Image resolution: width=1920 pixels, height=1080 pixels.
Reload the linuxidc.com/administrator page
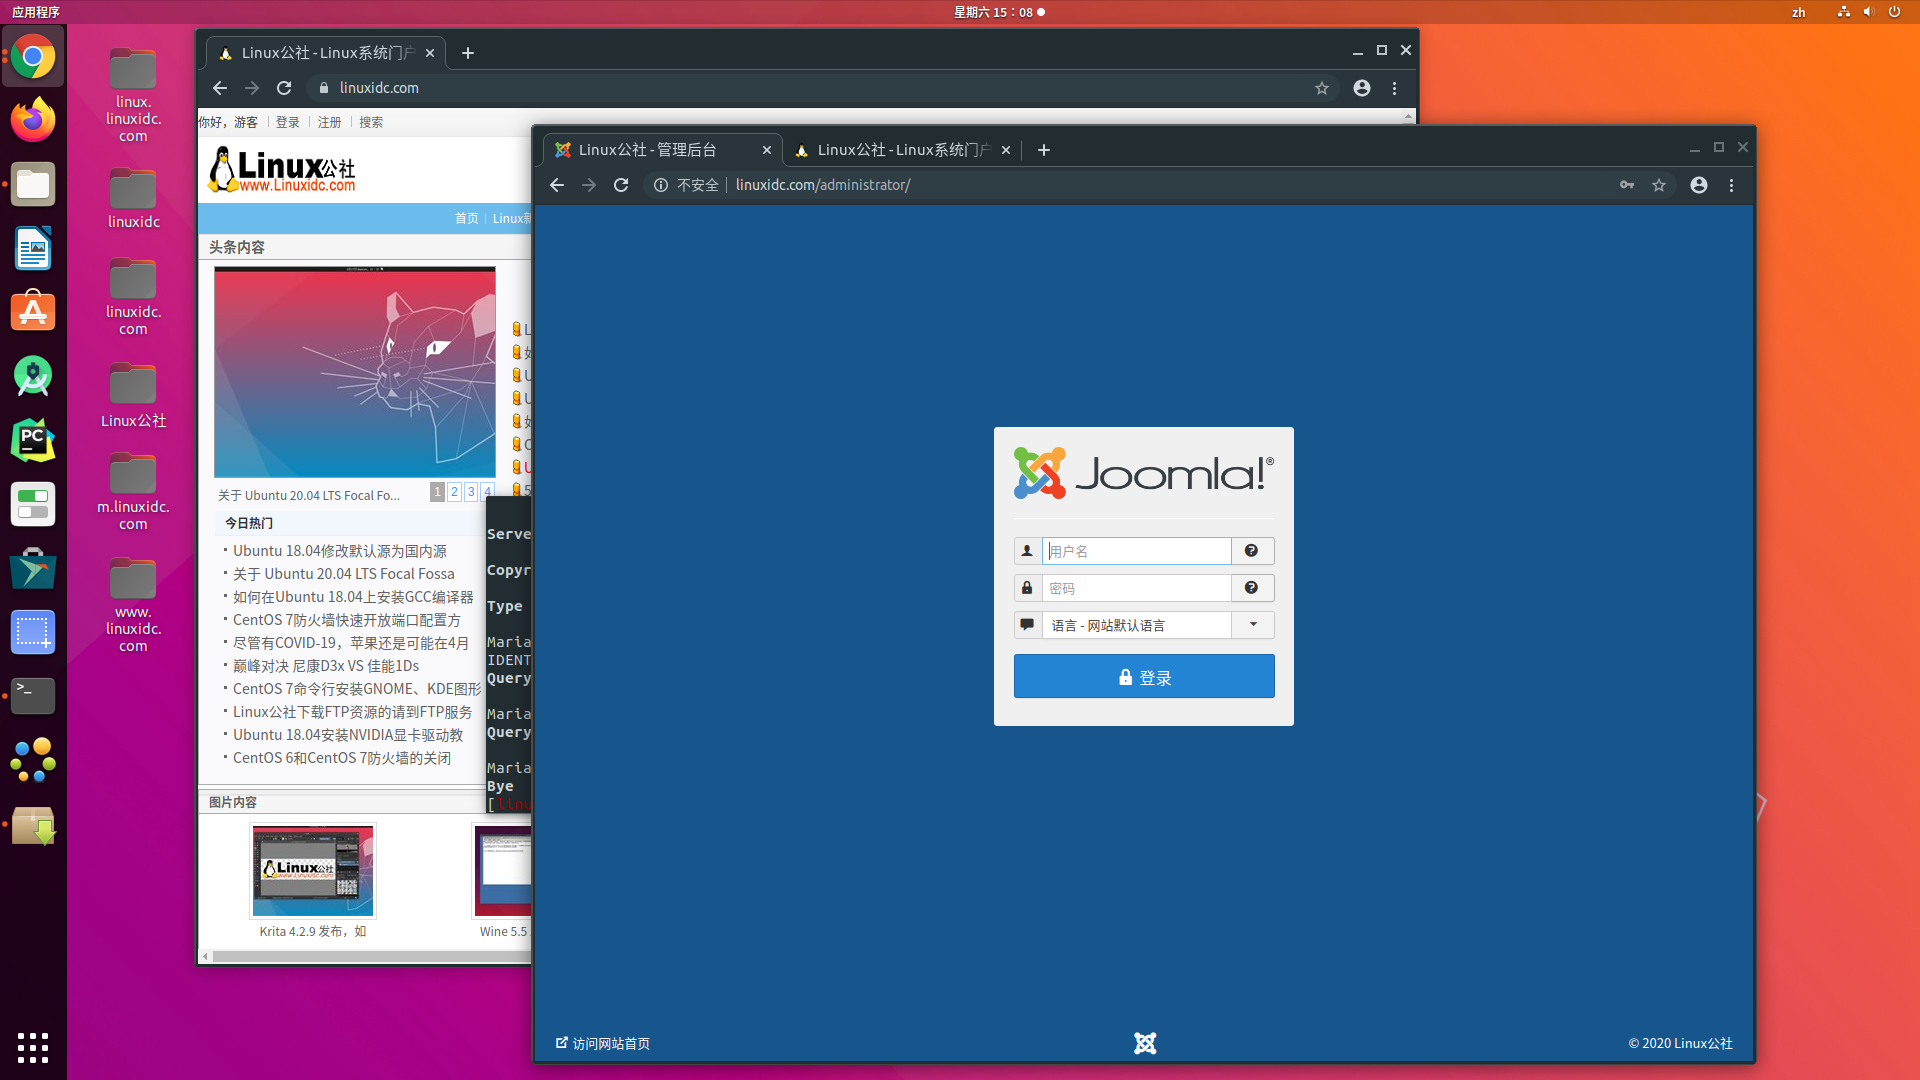coord(621,185)
